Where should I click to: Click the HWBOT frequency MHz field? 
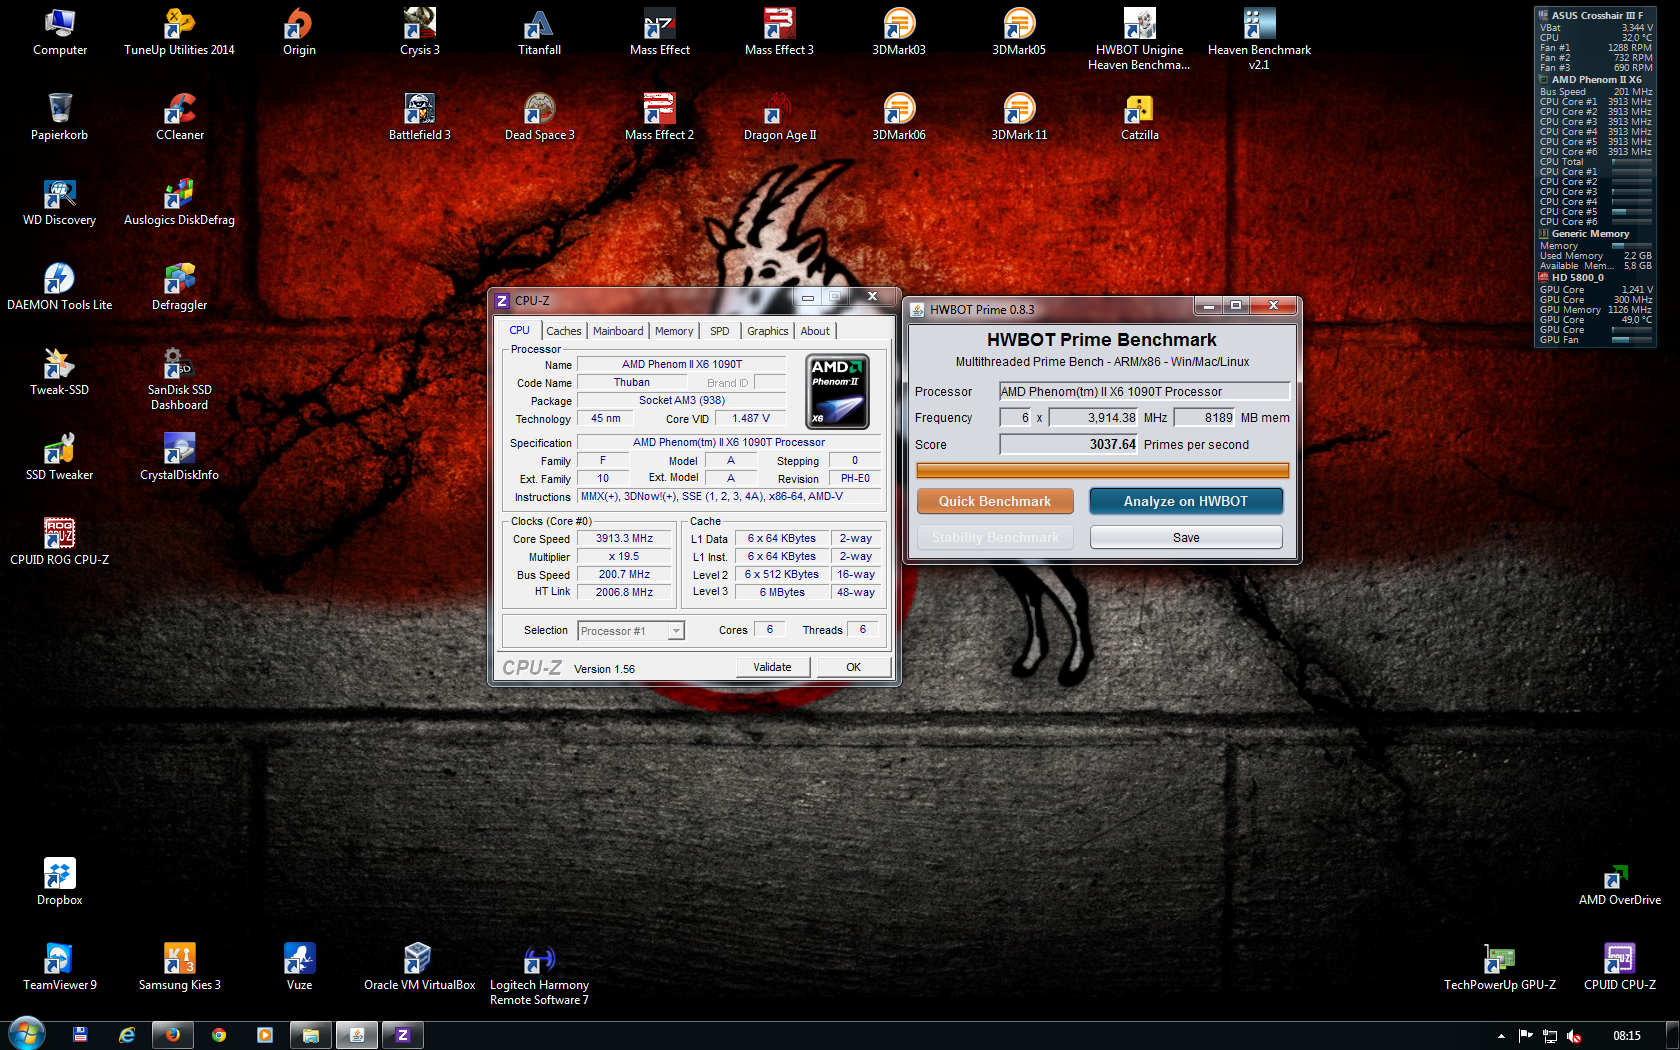point(1094,417)
